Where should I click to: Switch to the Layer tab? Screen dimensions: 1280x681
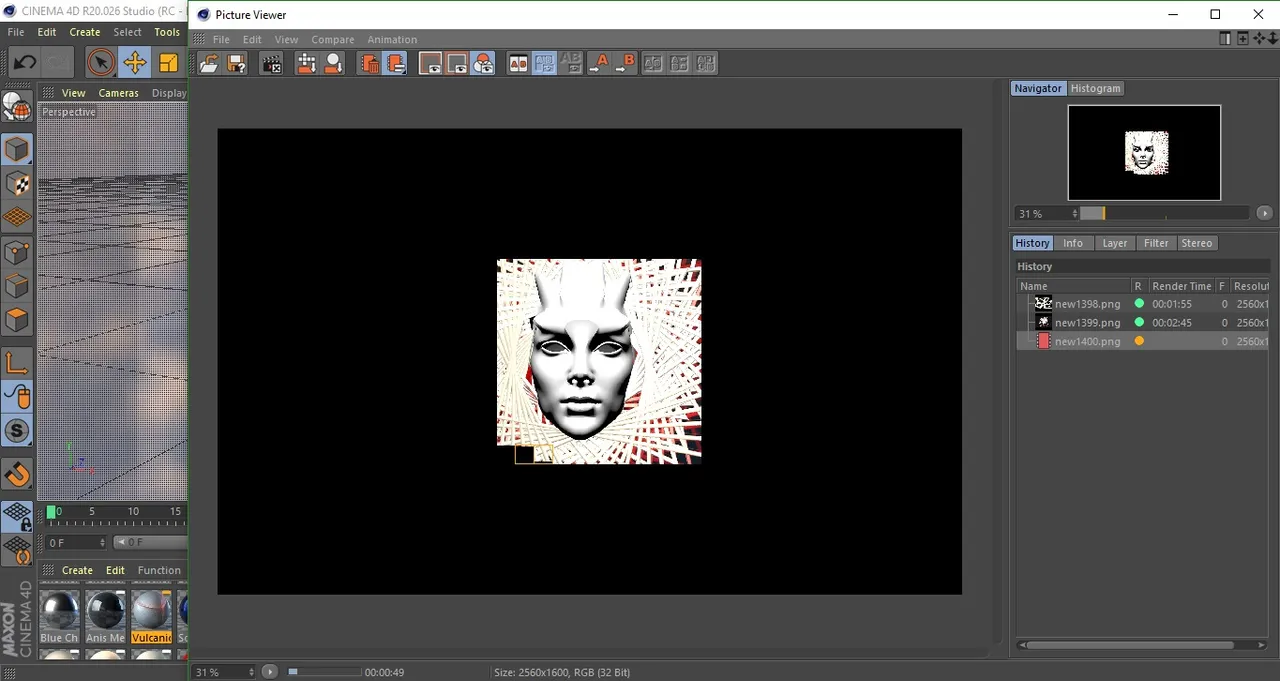(1114, 243)
